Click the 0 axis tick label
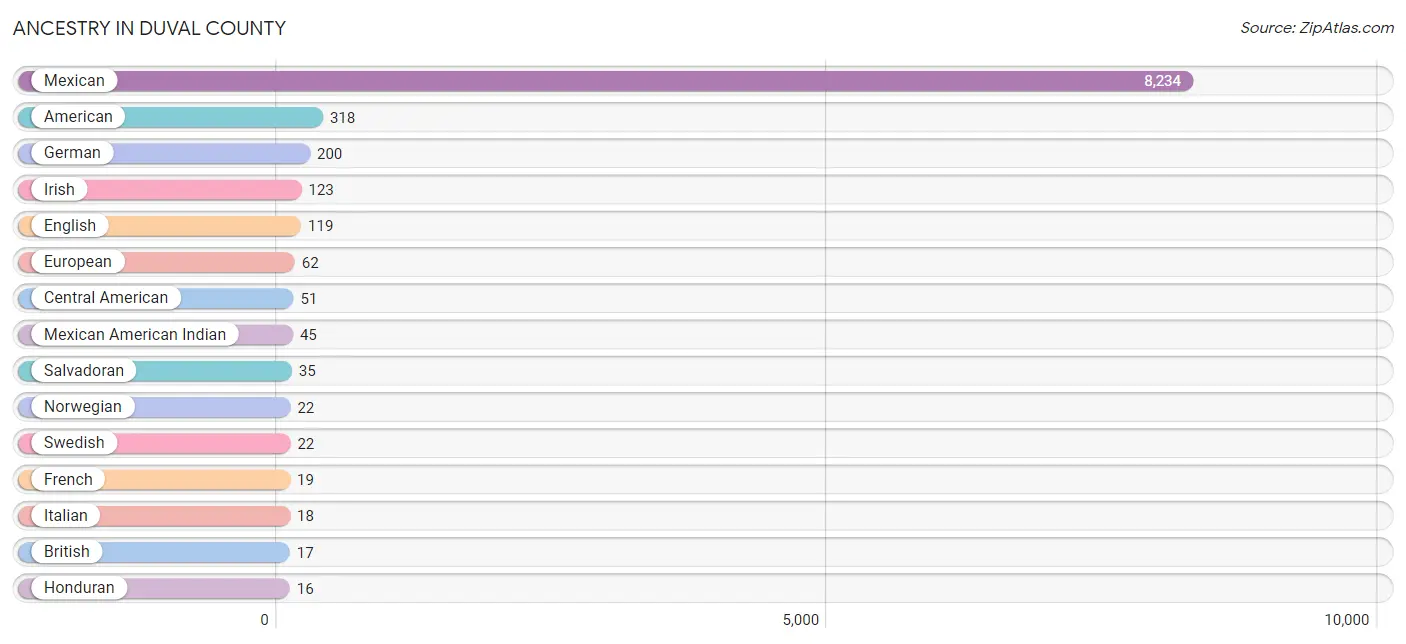This screenshot has height=644, width=1406. click(x=265, y=620)
